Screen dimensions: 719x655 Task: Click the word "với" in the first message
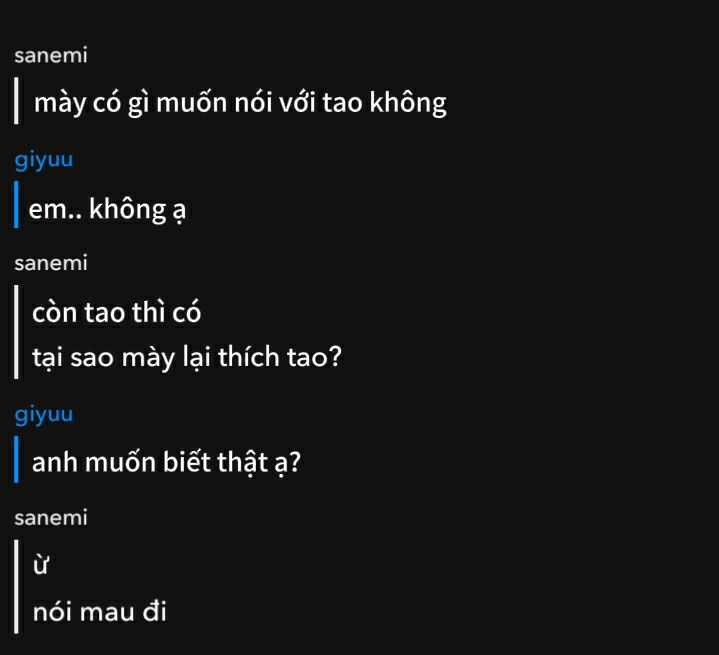(x=296, y=103)
